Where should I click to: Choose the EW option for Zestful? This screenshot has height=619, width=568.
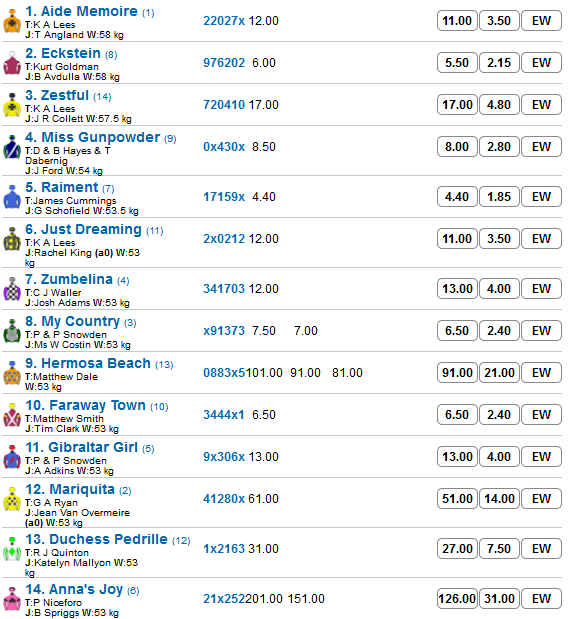pyautogui.click(x=541, y=105)
